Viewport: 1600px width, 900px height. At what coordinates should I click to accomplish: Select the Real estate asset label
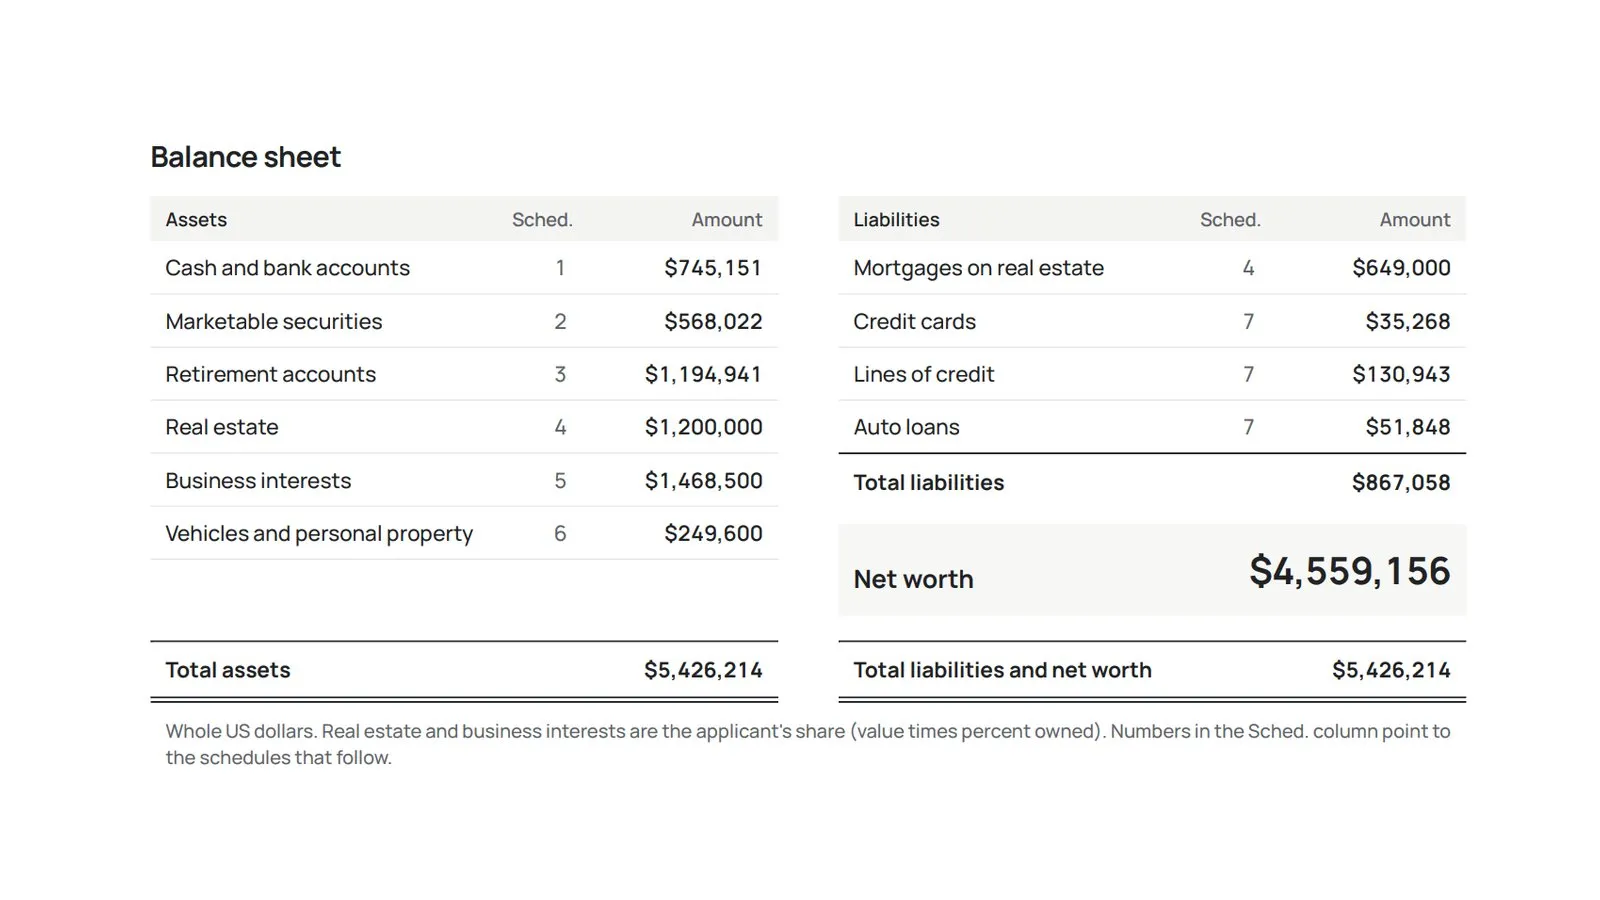tap(221, 427)
